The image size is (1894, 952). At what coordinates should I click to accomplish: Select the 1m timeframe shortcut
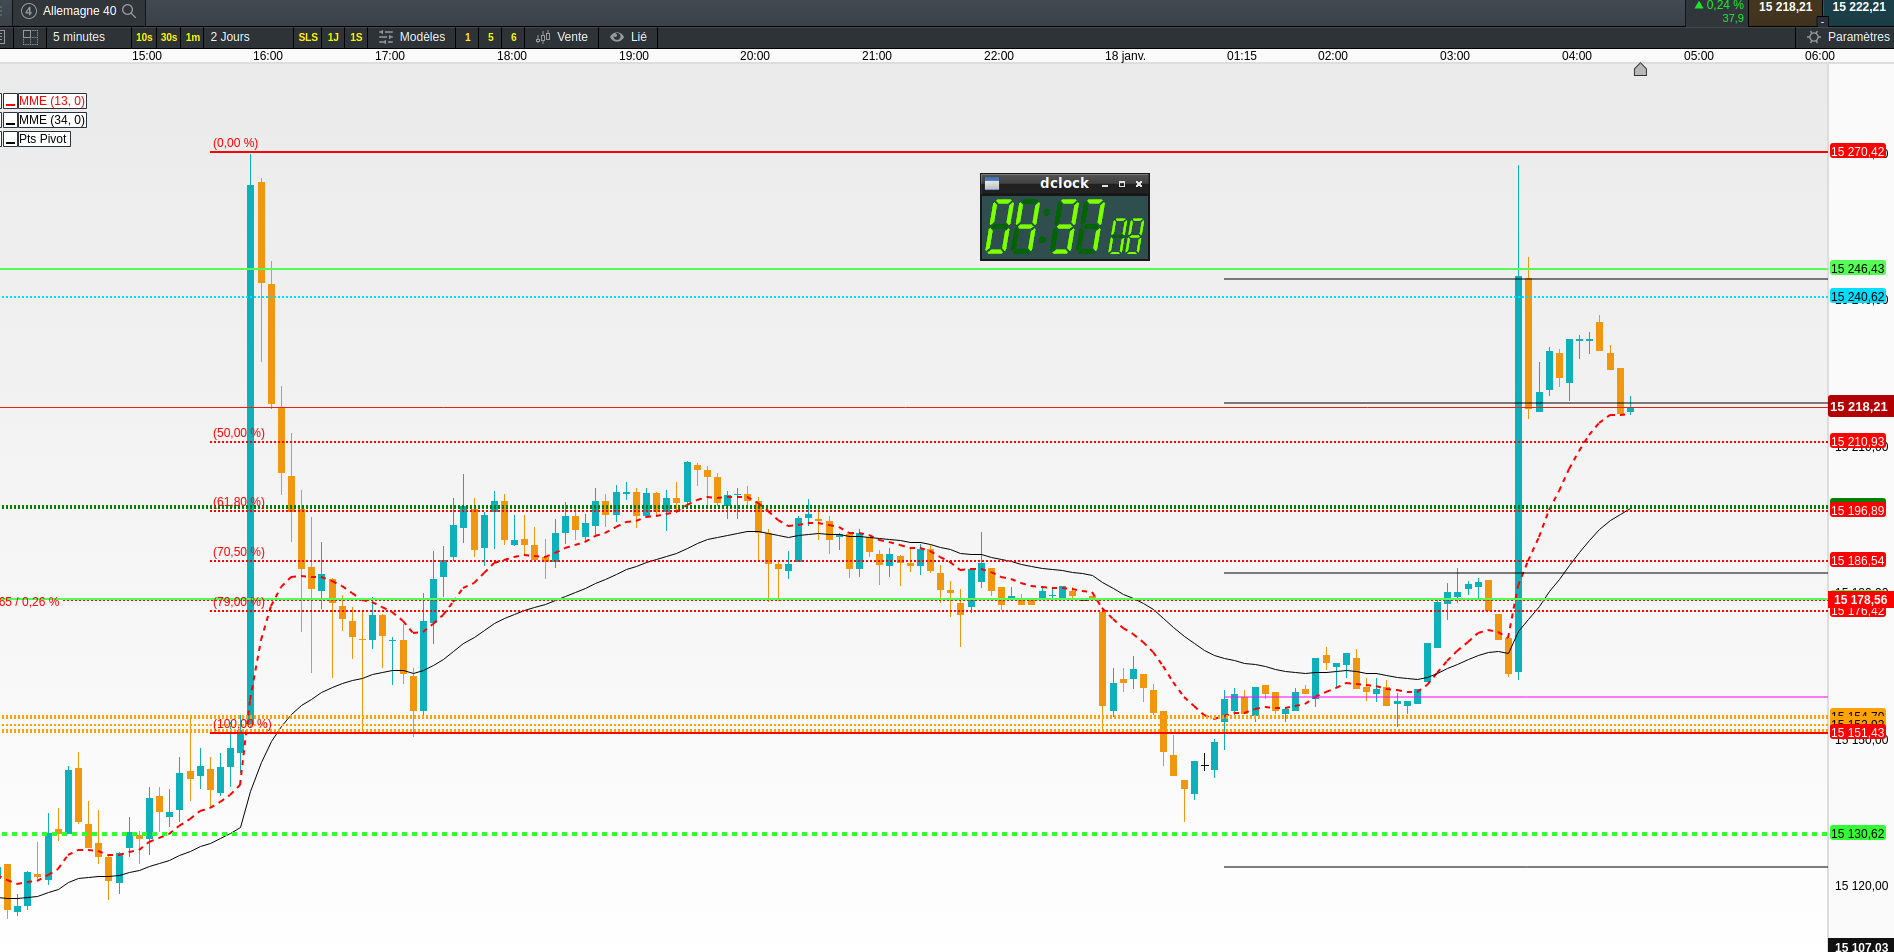pyautogui.click(x=193, y=37)
